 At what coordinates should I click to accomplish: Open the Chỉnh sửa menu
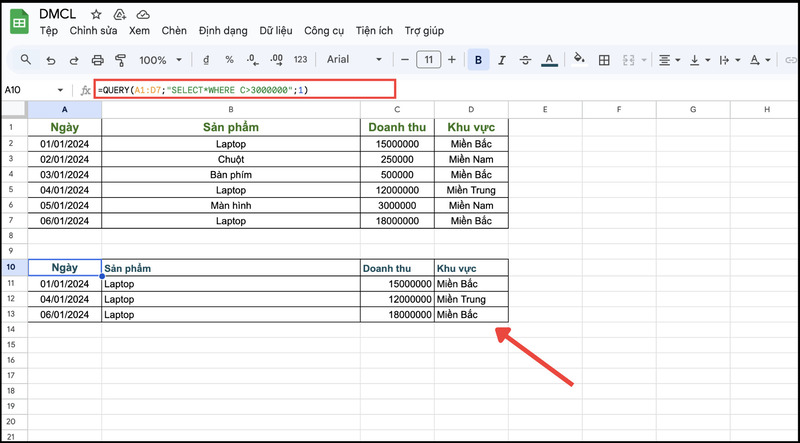(93, 31)
